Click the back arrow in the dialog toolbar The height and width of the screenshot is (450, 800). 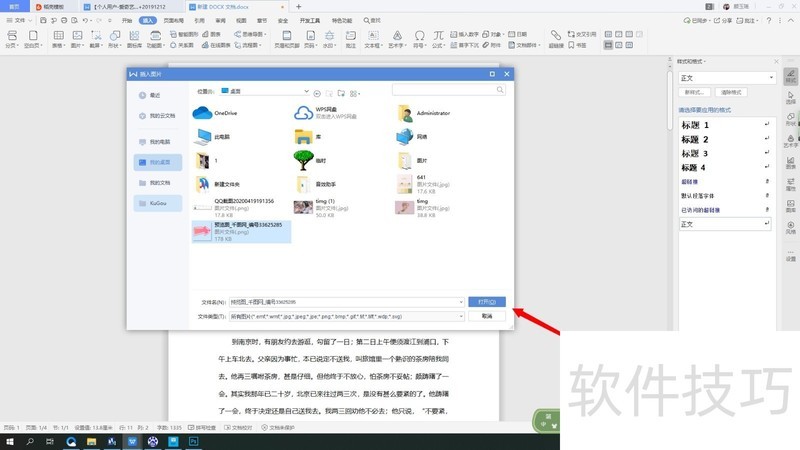pos(317,93)
